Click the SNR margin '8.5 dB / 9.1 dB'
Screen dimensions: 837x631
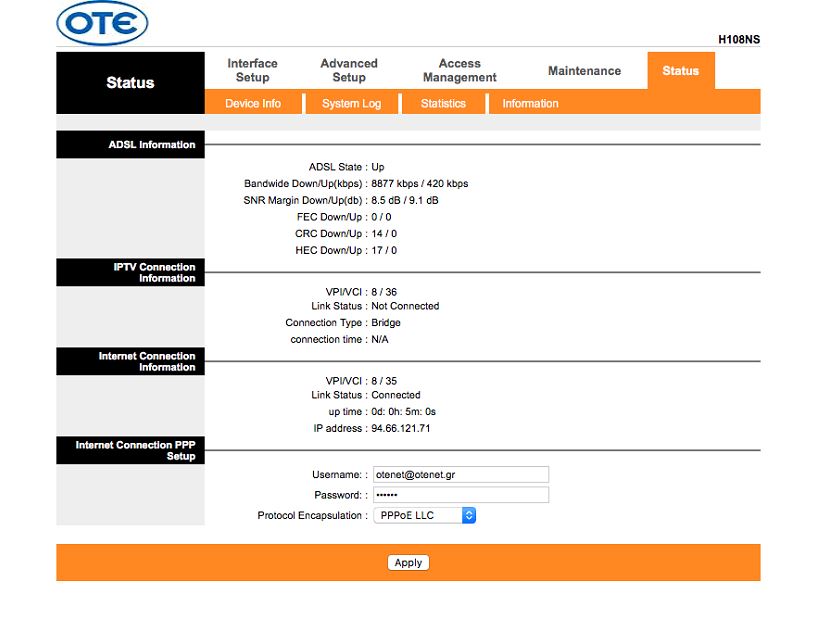coord(405,200)
